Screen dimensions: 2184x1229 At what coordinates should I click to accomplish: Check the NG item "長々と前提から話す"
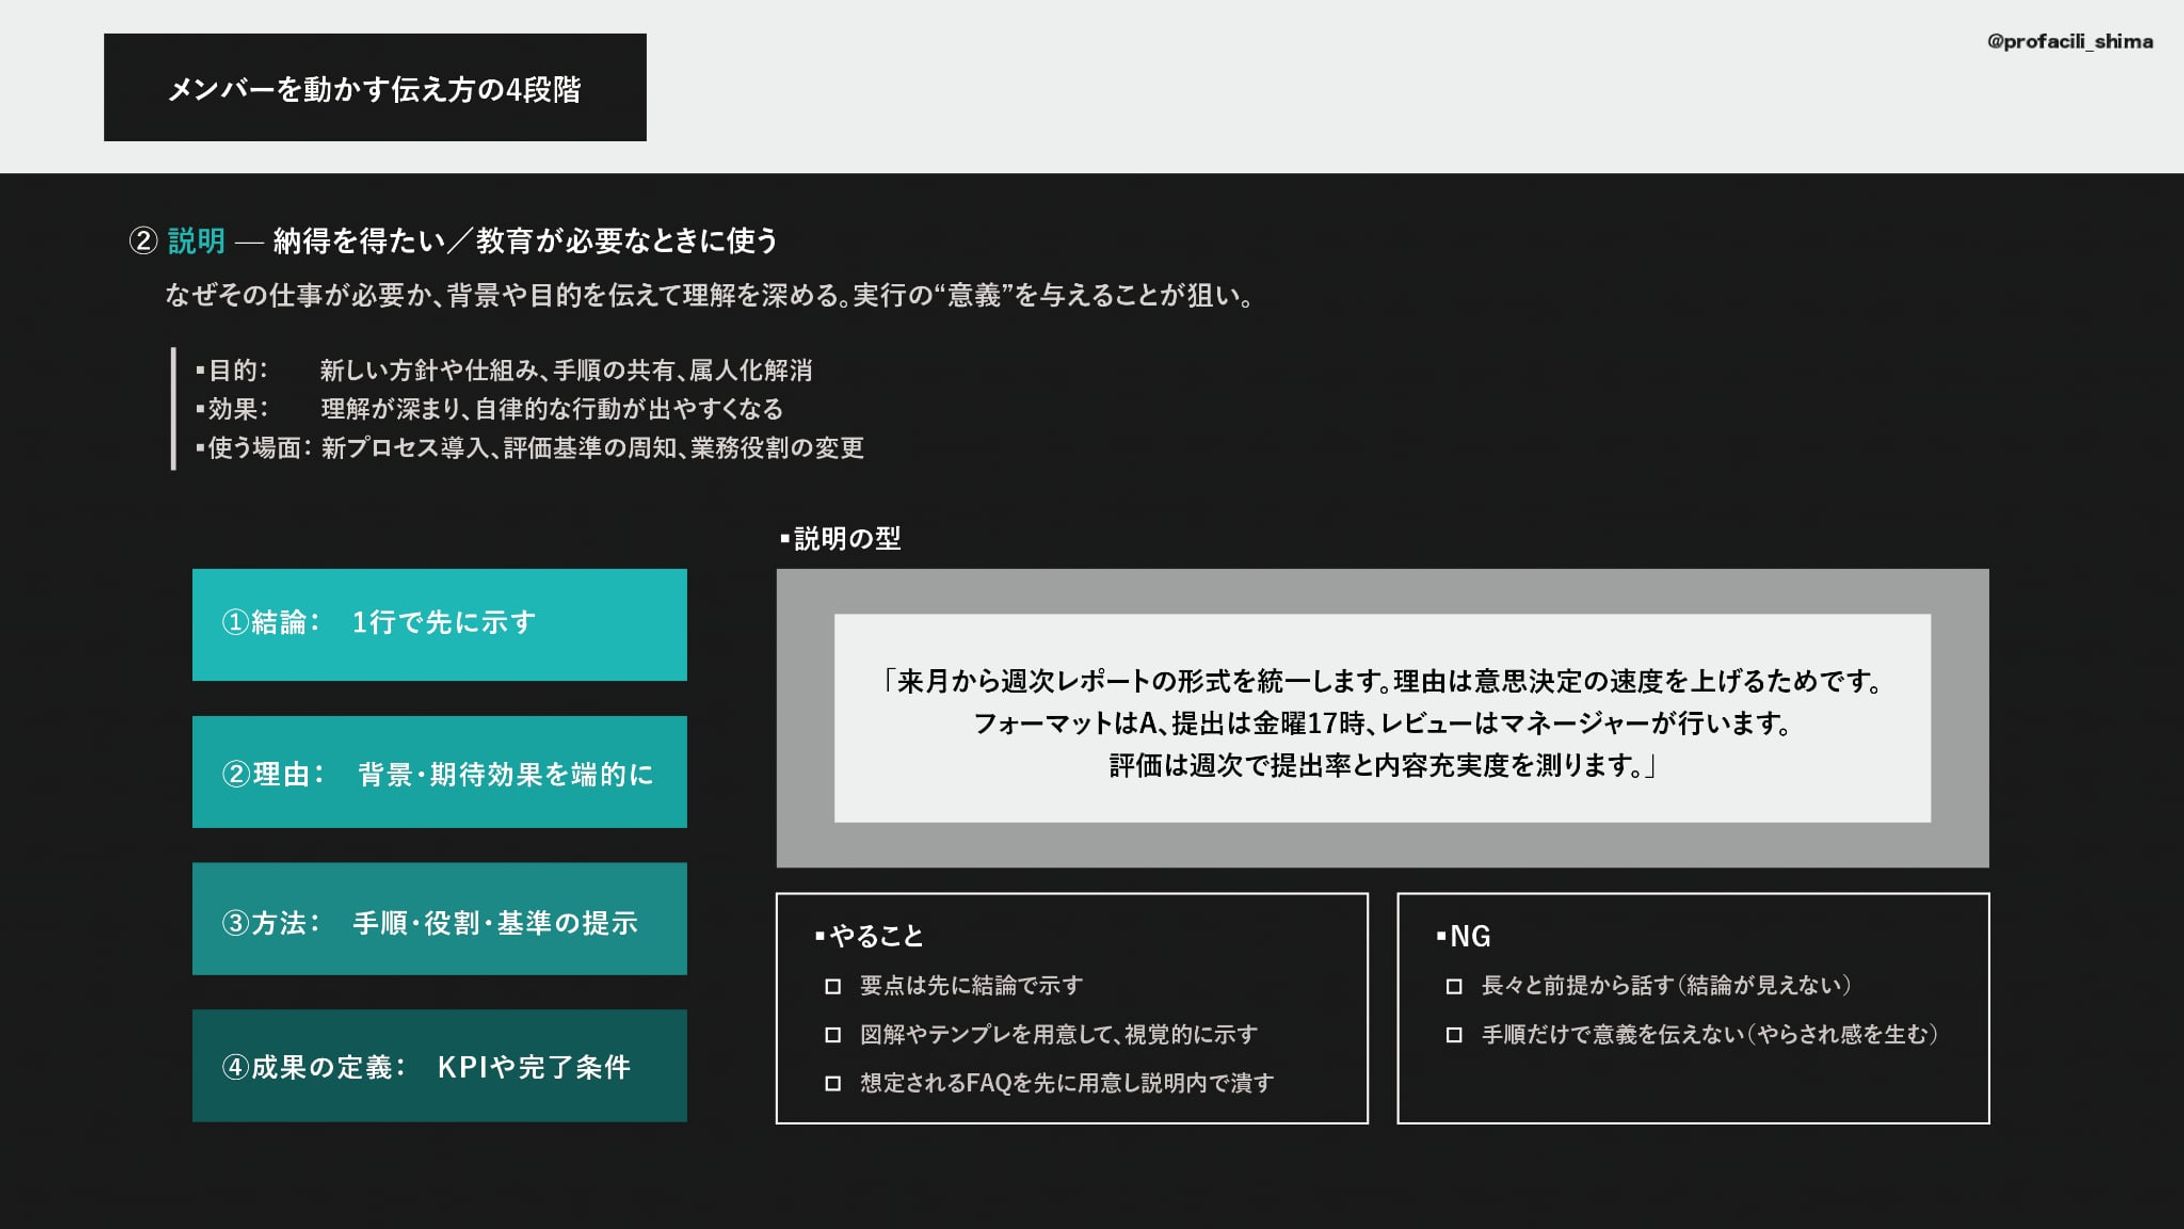pyautogui.click(x=1453, y=988)
